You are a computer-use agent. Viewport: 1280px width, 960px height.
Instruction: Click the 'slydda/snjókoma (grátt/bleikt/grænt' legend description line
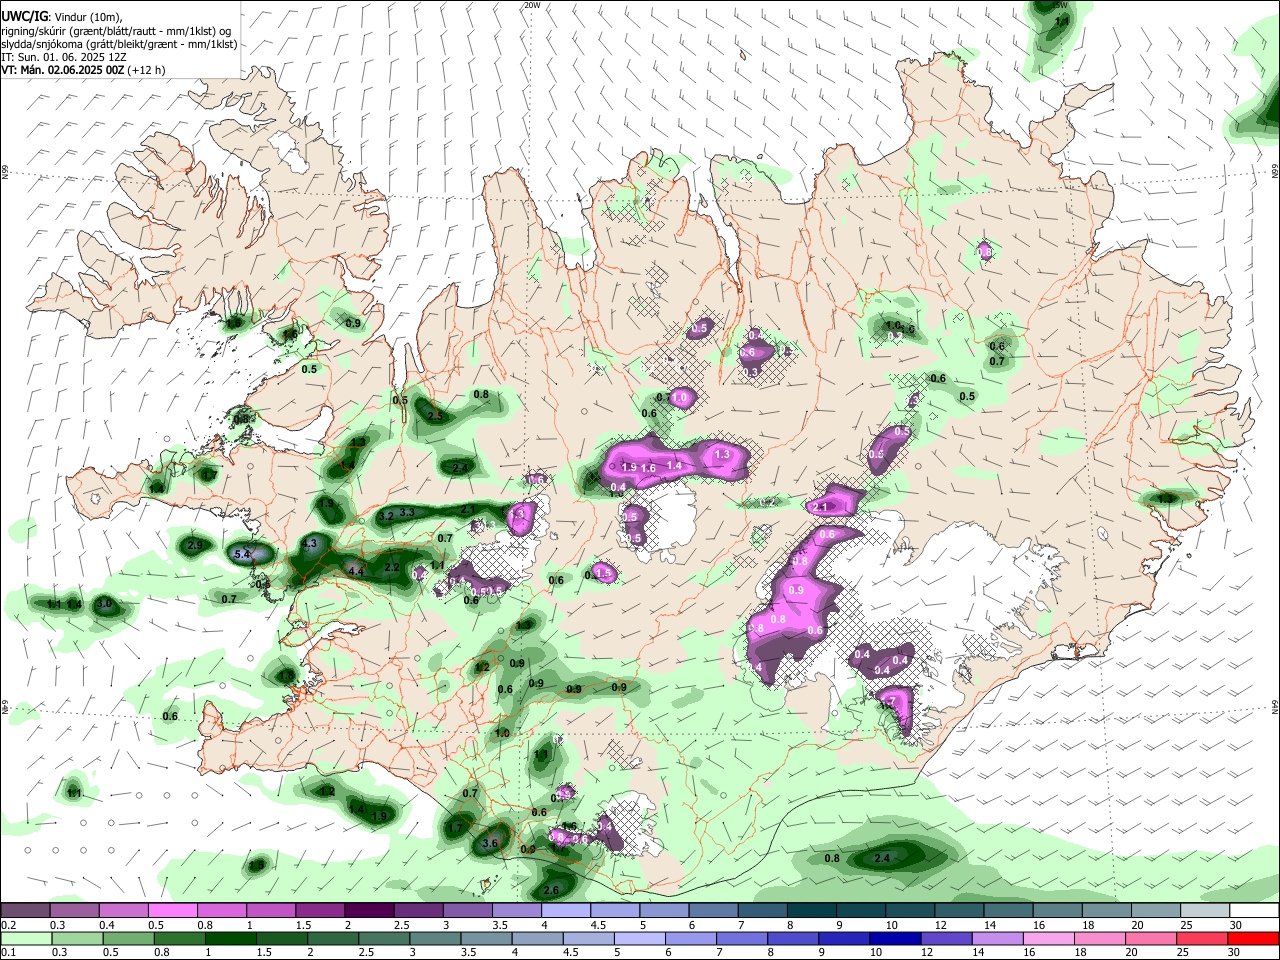point(119,44)
